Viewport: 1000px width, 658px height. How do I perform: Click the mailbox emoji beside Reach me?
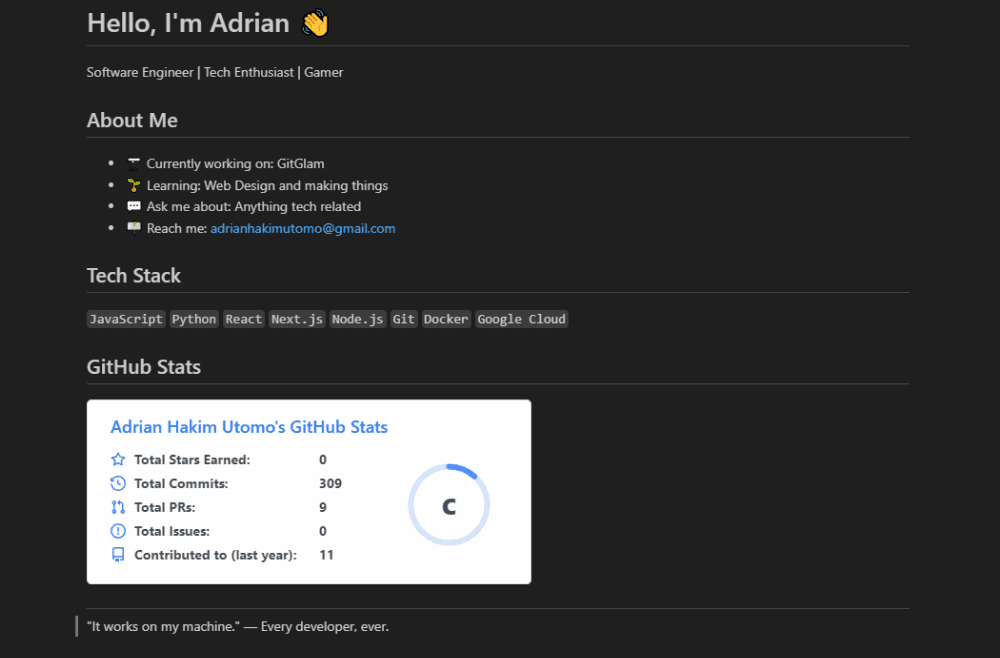[134, 228]
